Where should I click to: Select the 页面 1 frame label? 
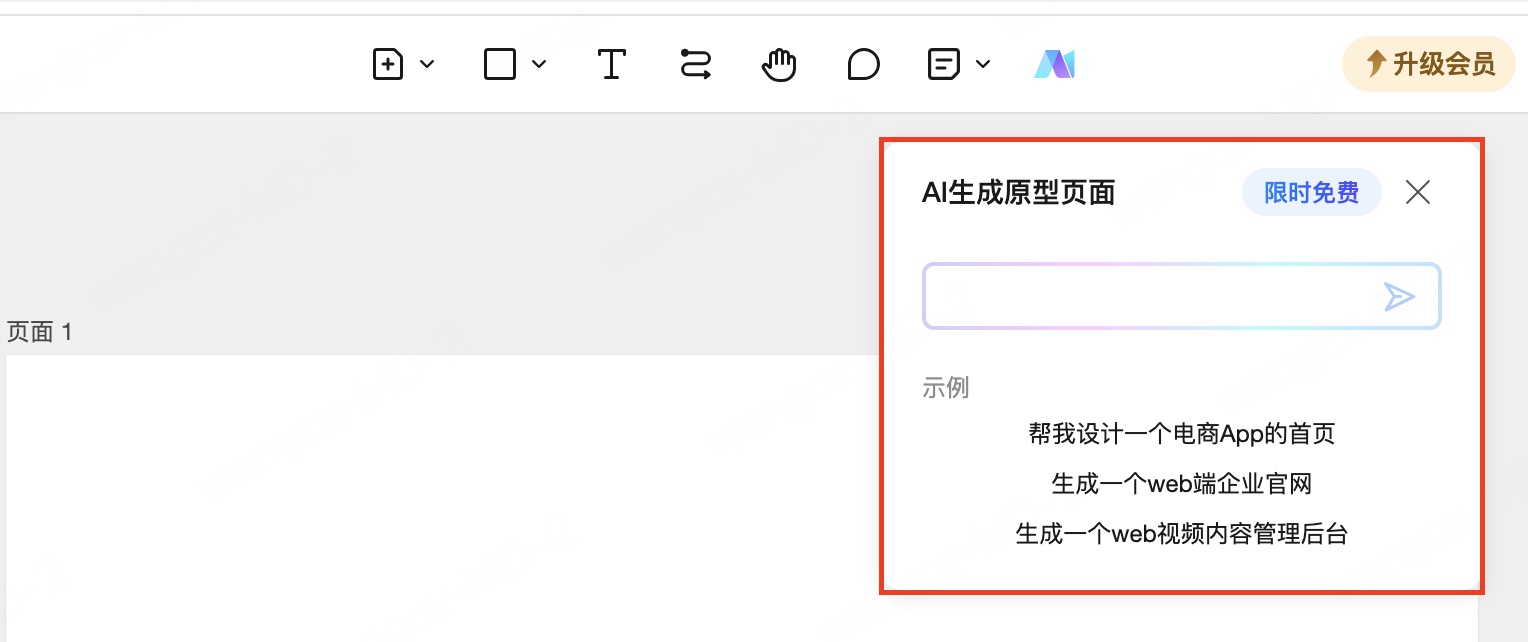(x=40, y=332)
